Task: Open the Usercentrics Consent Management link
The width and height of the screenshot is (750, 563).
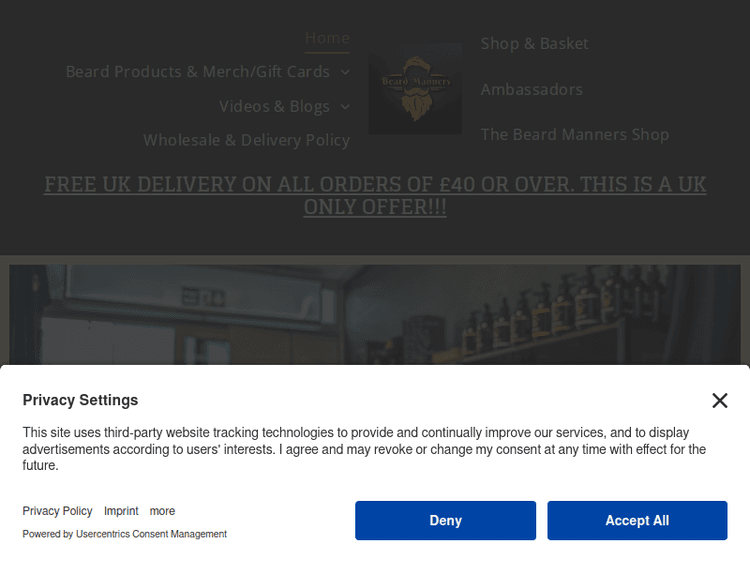Action: (x=151, y=534)
